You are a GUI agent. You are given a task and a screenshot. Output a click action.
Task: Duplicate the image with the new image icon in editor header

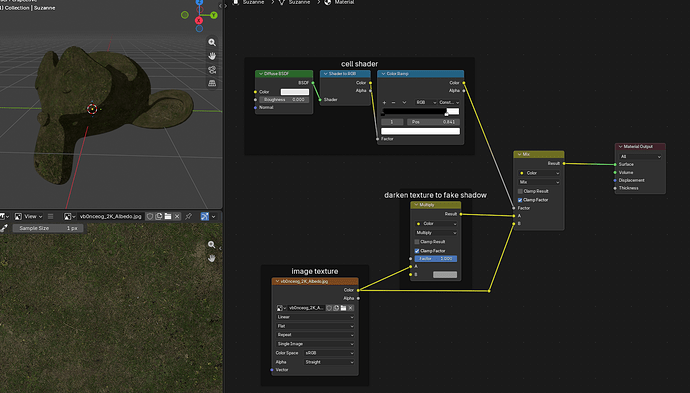coord(159,216)
